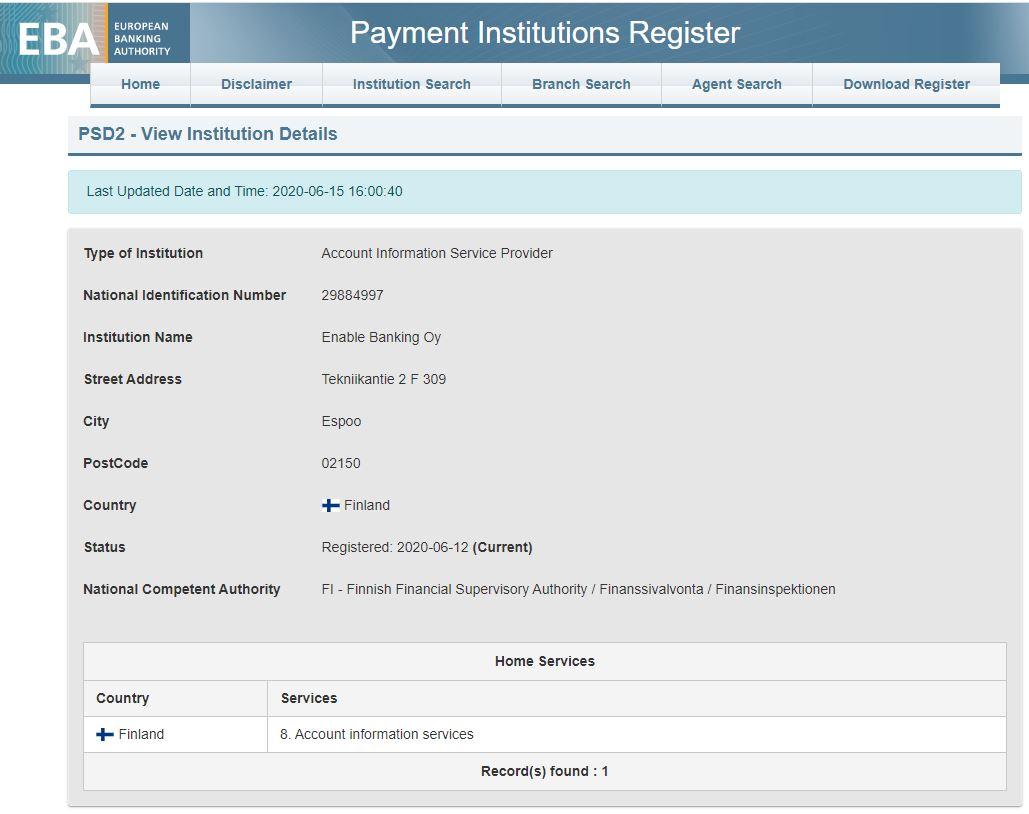Open the Download Register page
Screen dimensions: 1029x814
click(x=906, y=84)
